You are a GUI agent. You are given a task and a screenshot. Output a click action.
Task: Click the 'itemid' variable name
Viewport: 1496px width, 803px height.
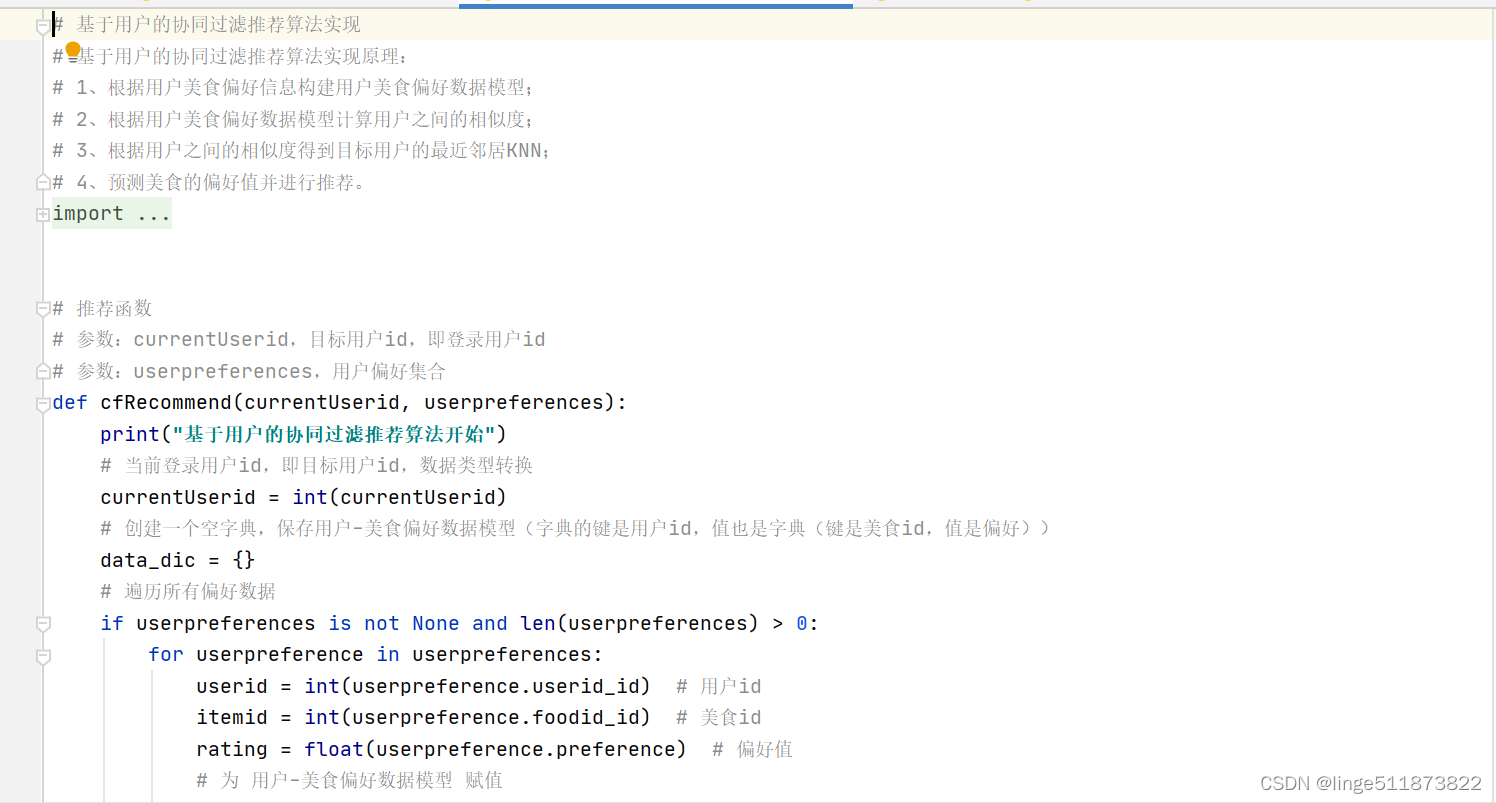[x=232, y=717]
